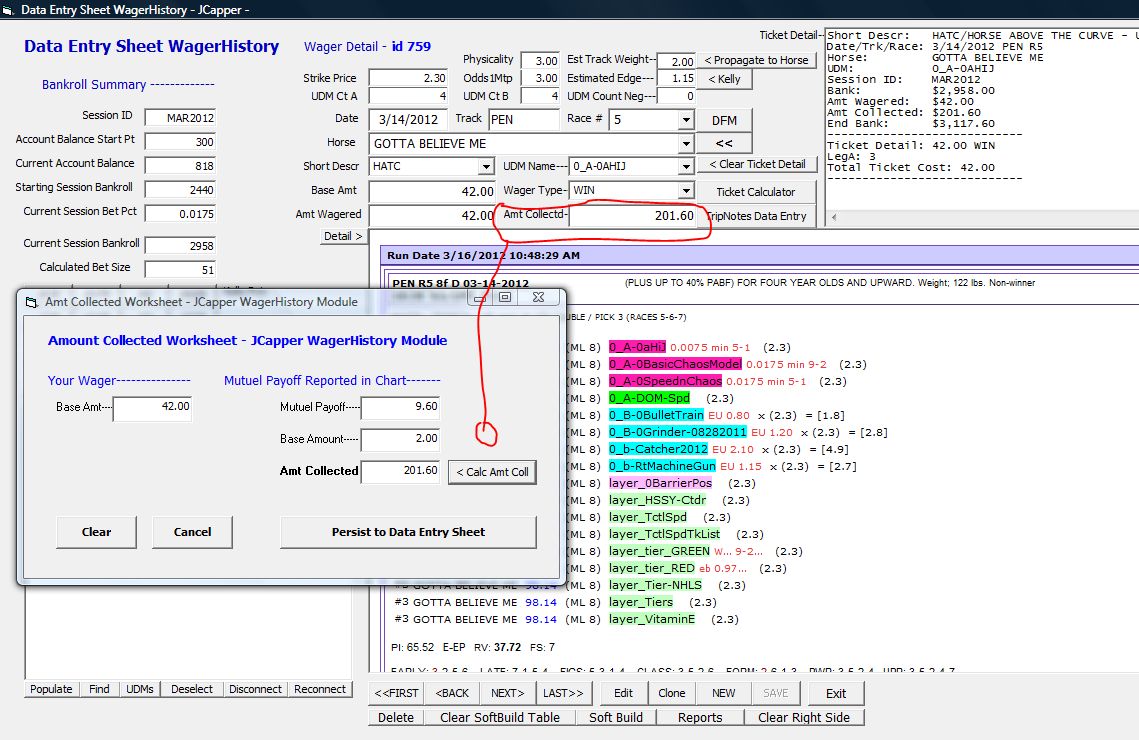Select the 0_B-0BulletTrain entry
This screenshot has height=740, width=1139.
[656, 415]
